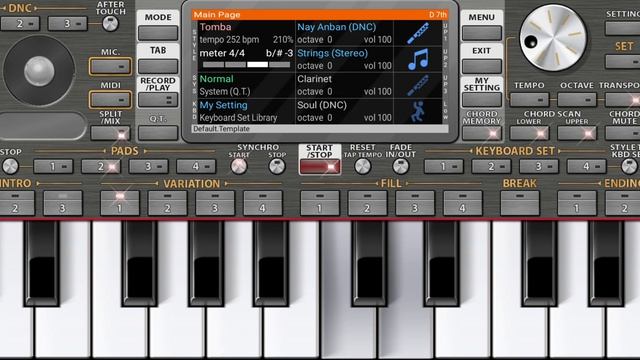
Task: Click the My Setting panel button
Action: click(482, 100)
